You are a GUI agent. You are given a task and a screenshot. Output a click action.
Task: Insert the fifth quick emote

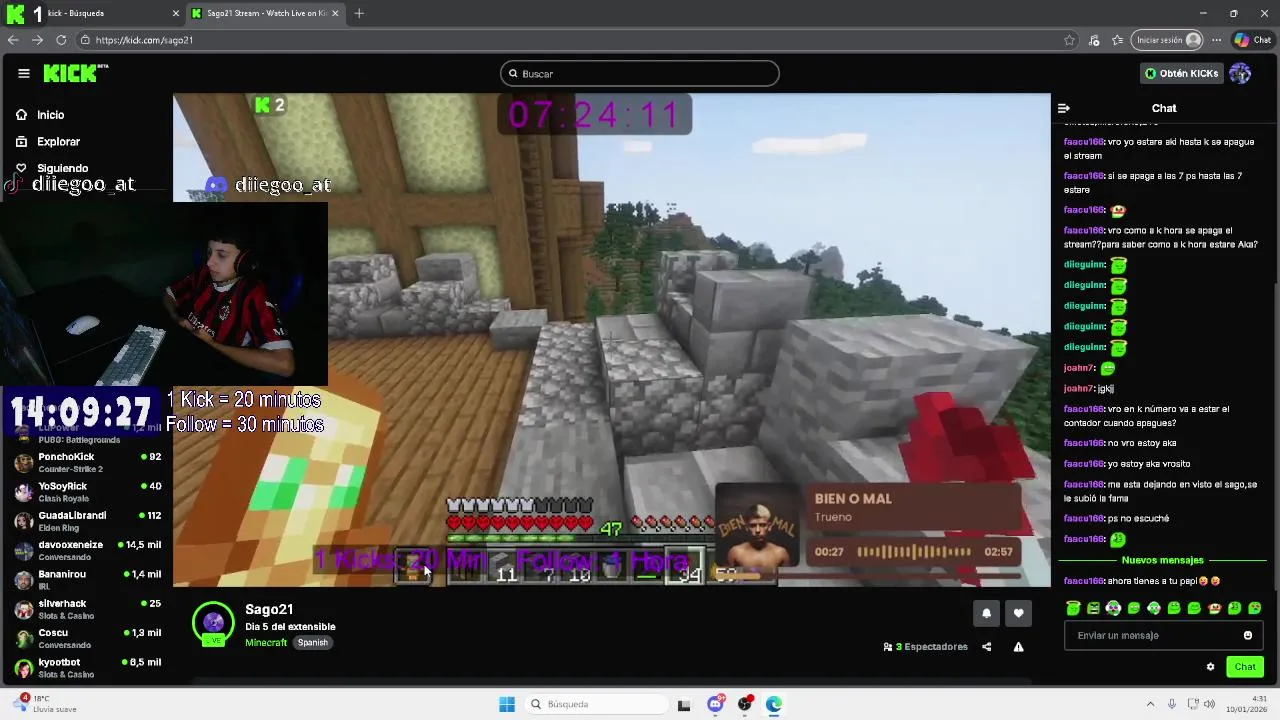[x=1154, y=608]
